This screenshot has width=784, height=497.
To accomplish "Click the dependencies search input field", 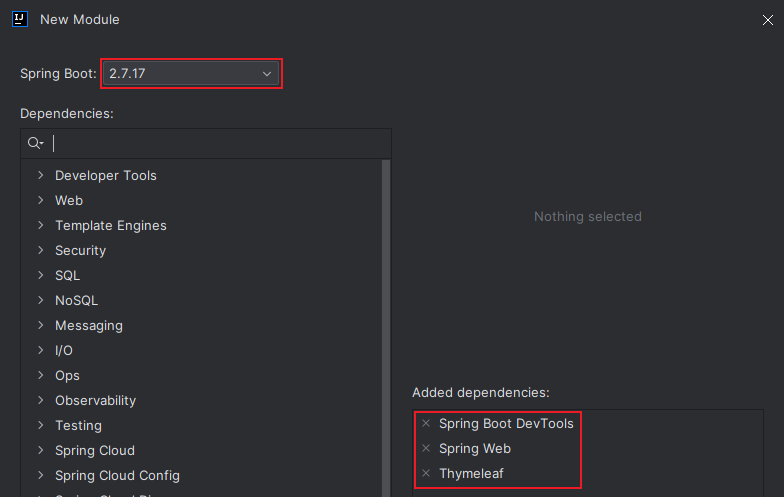I will 215,143.
